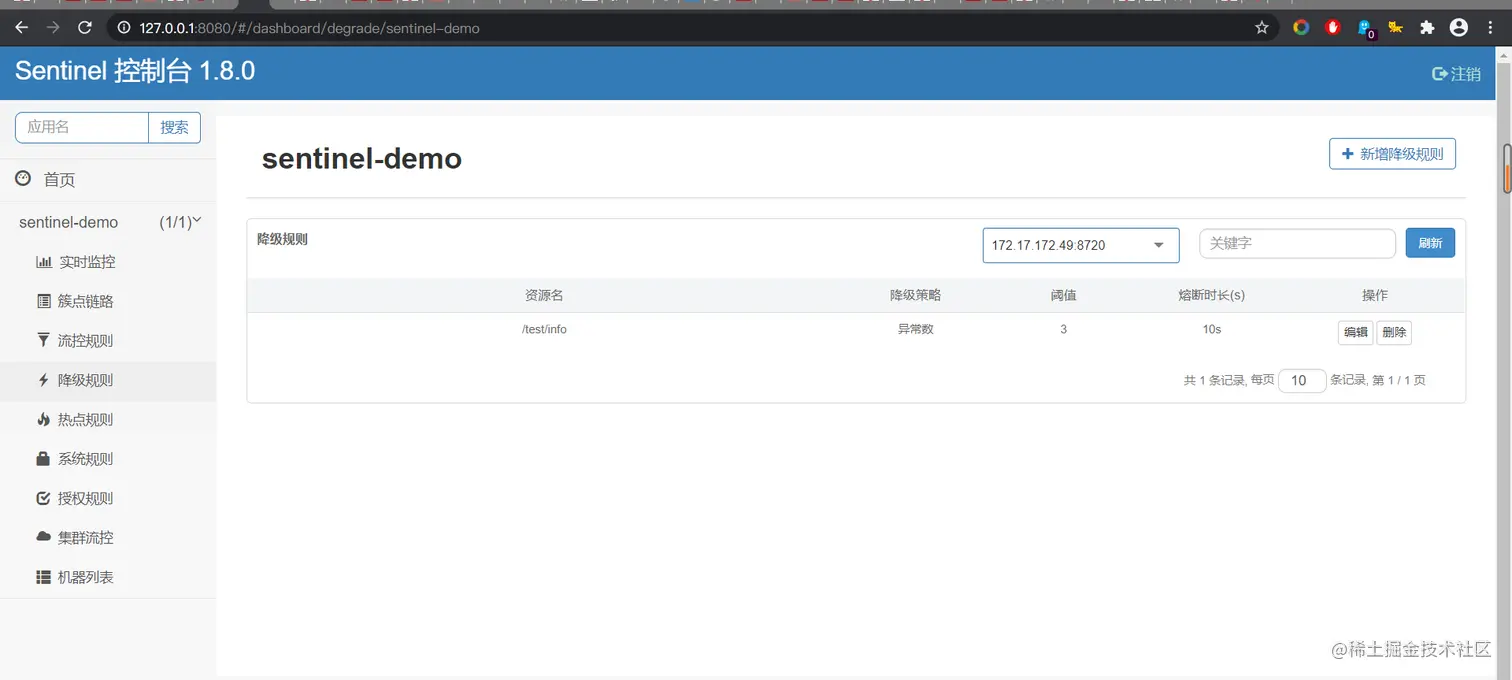Click the colorful circle extension icon
Image resolution: width=1512 pixels, height=680 pixels.
(x=1301, y=28)
